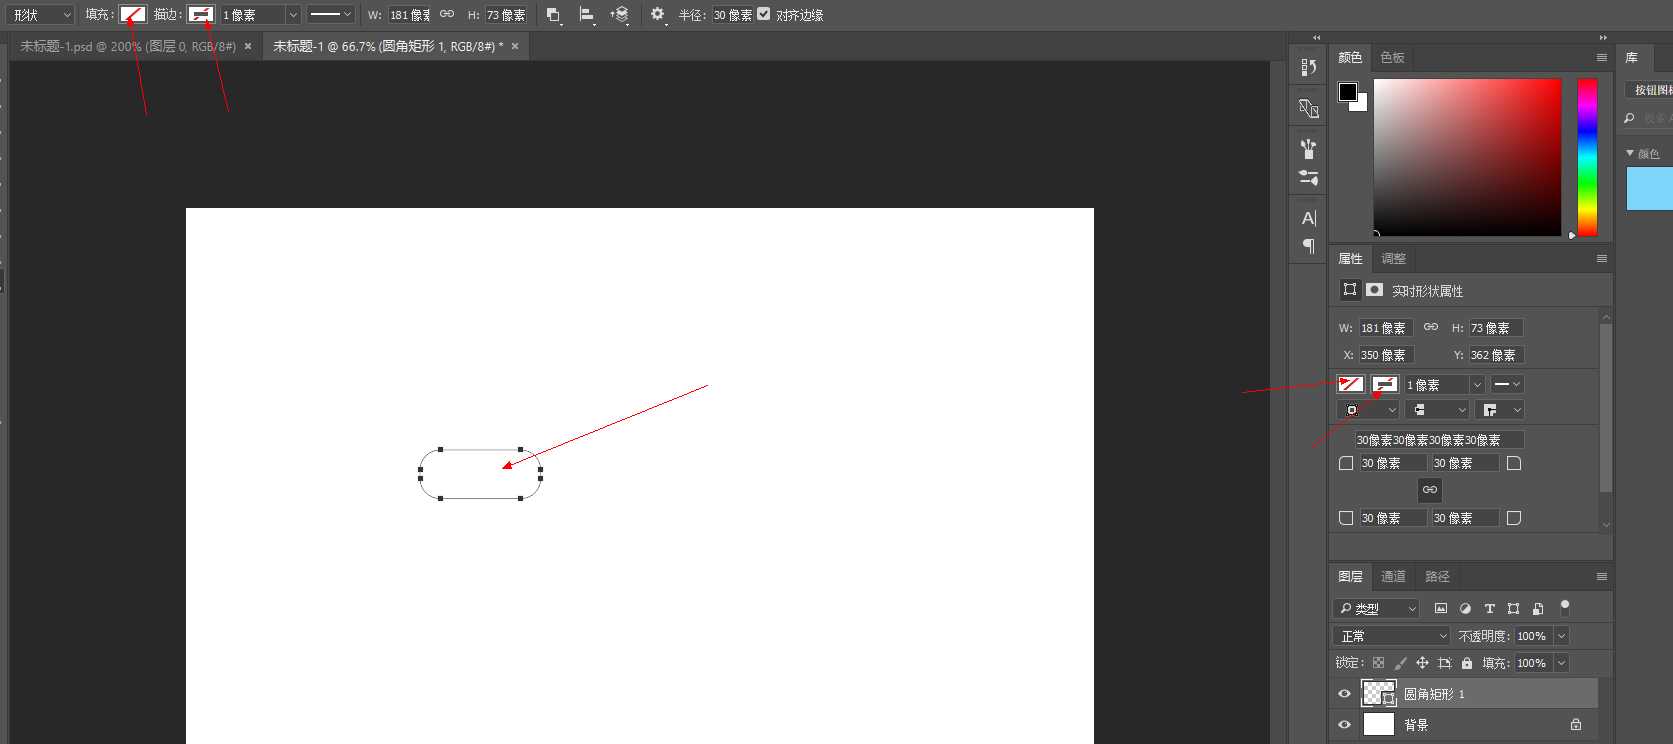Open stroke line type dropdown in Properties
This screenshot has width=1673, height=744.
(1506, 385)
